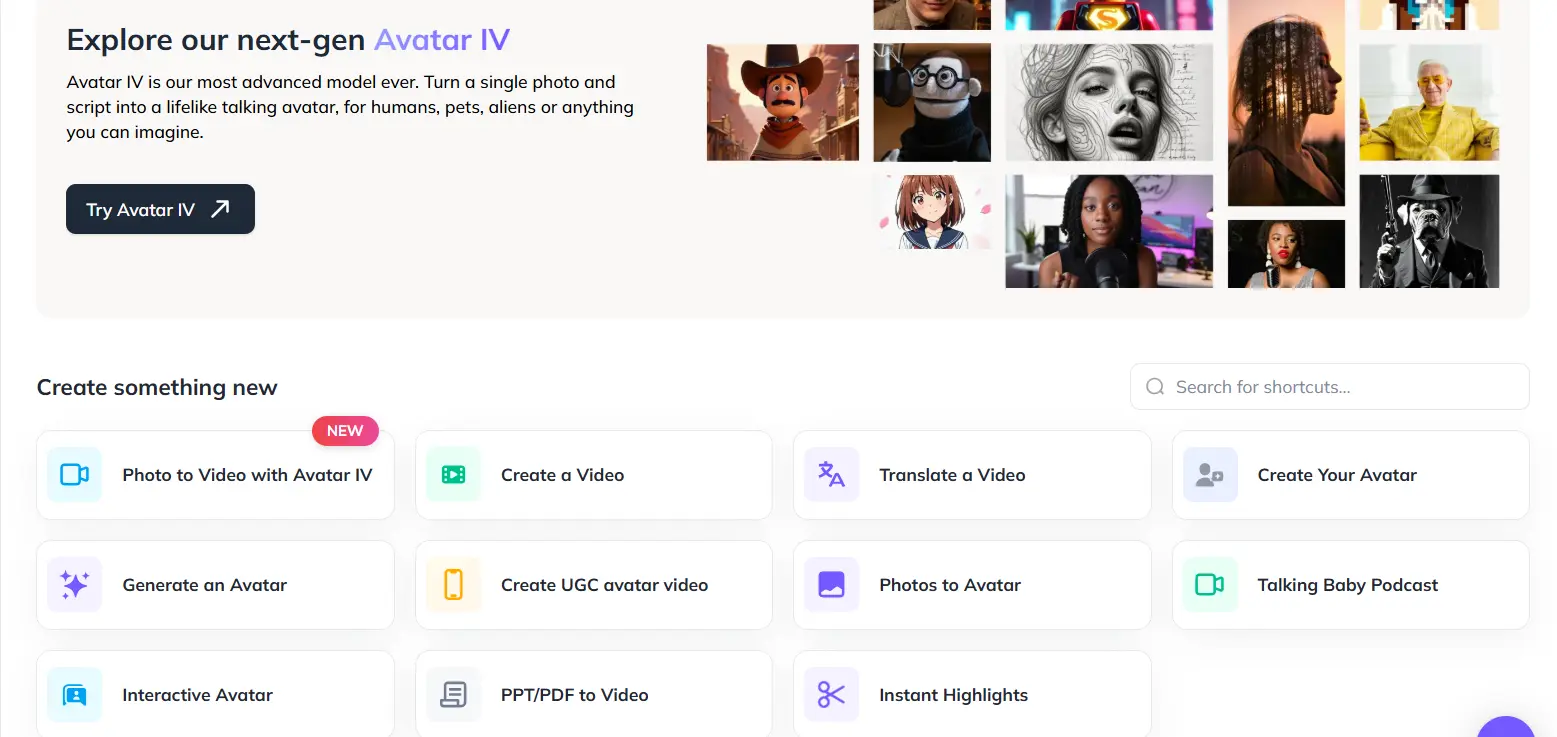The image size is (1557, 737).
Task: Choose the Photos to Avatar shortcut
Action: coord(972,585)
